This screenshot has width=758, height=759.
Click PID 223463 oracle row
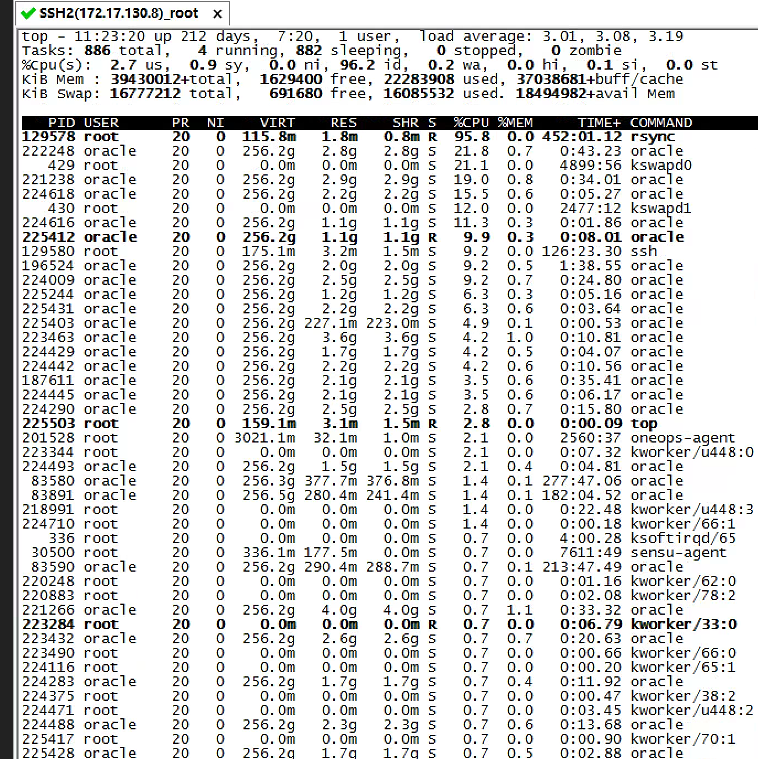click(48, 337)
